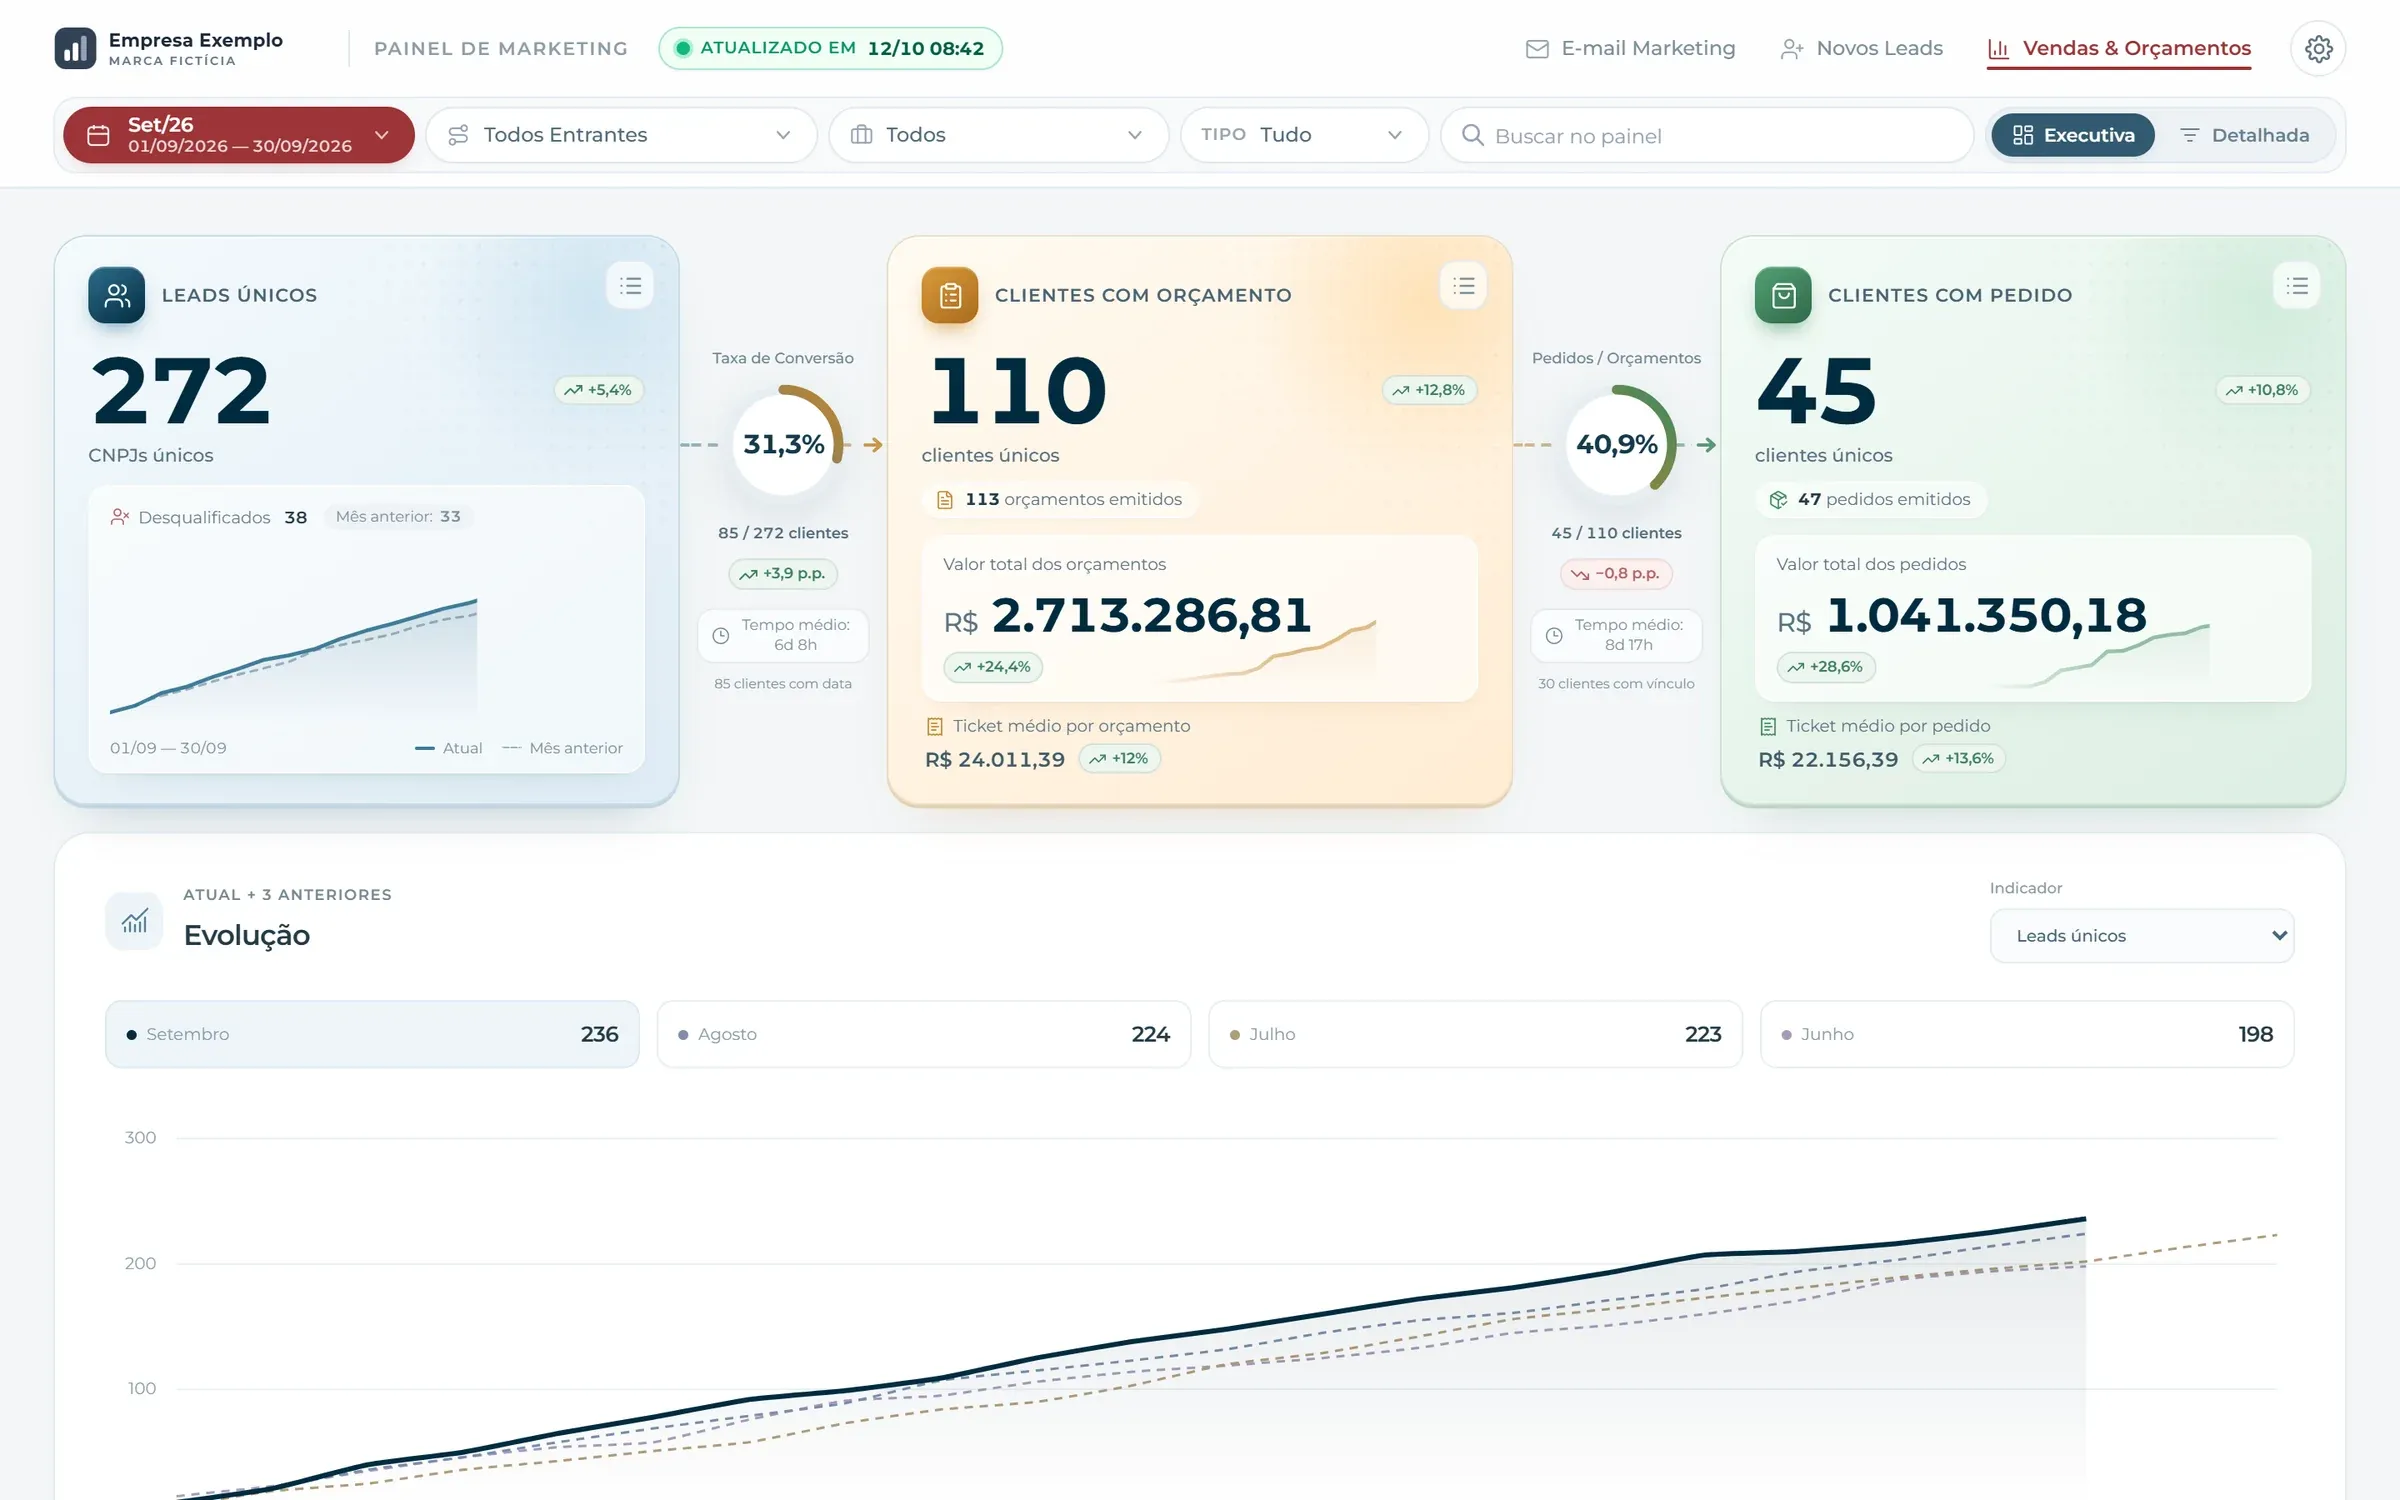Screen dimensions: 2400x1500
Task: Click the calendar icon in the Set/26 date filter
Action: (x=98, y=135)
